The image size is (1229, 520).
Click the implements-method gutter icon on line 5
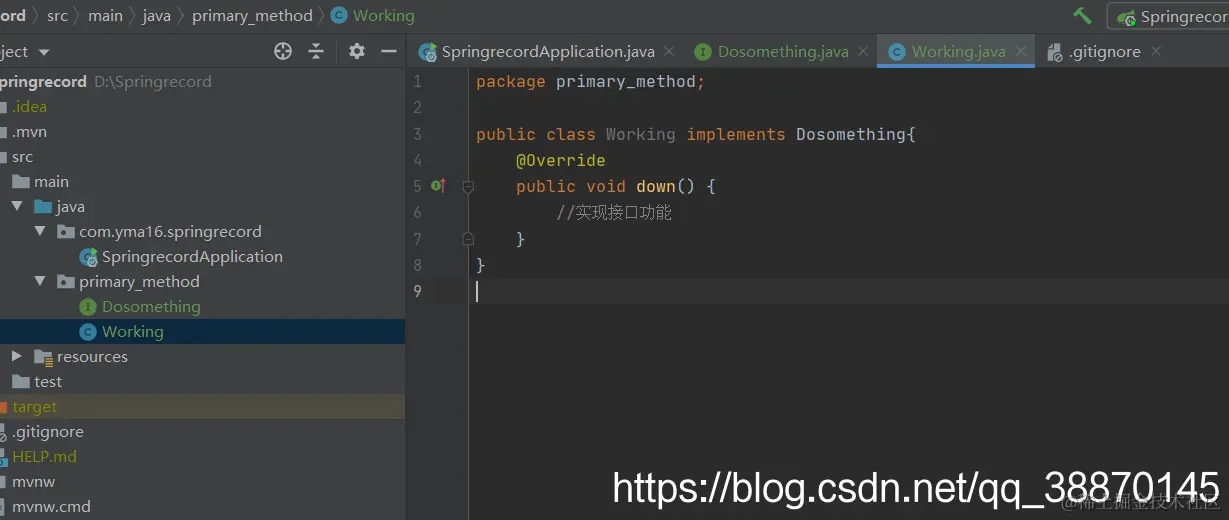tap(438, 186)
